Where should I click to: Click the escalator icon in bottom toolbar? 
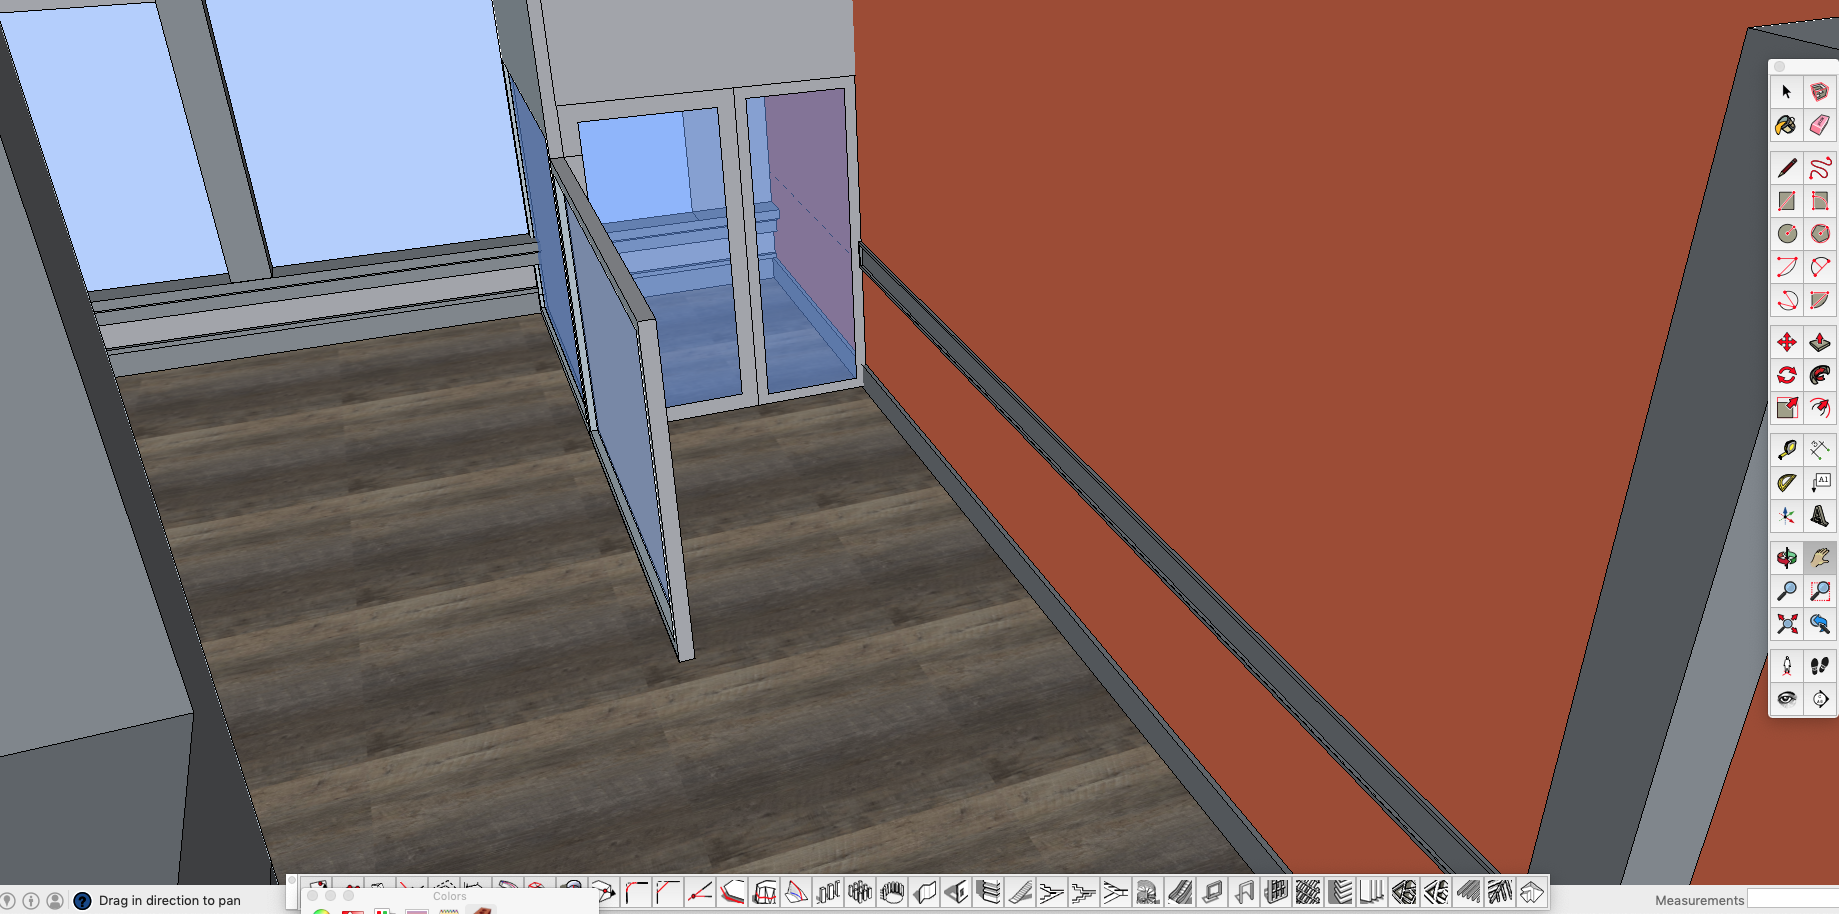[x=1179, y=892]
